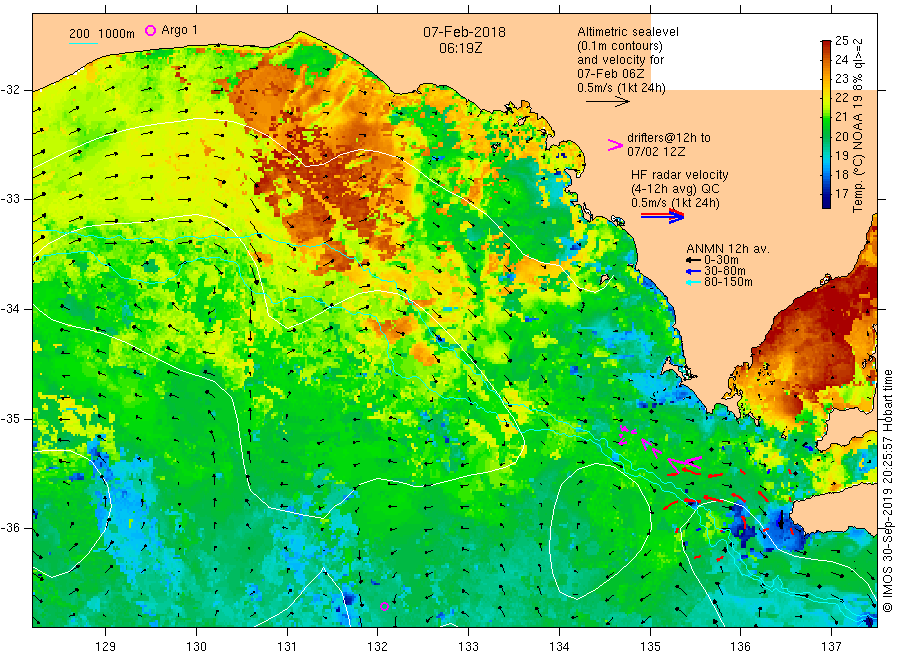The width and height of the screenshot is (900, 660).
Task: Click the black 0-30m ANMN arrow
Action: pyautogui.click(x=693, y=260)
